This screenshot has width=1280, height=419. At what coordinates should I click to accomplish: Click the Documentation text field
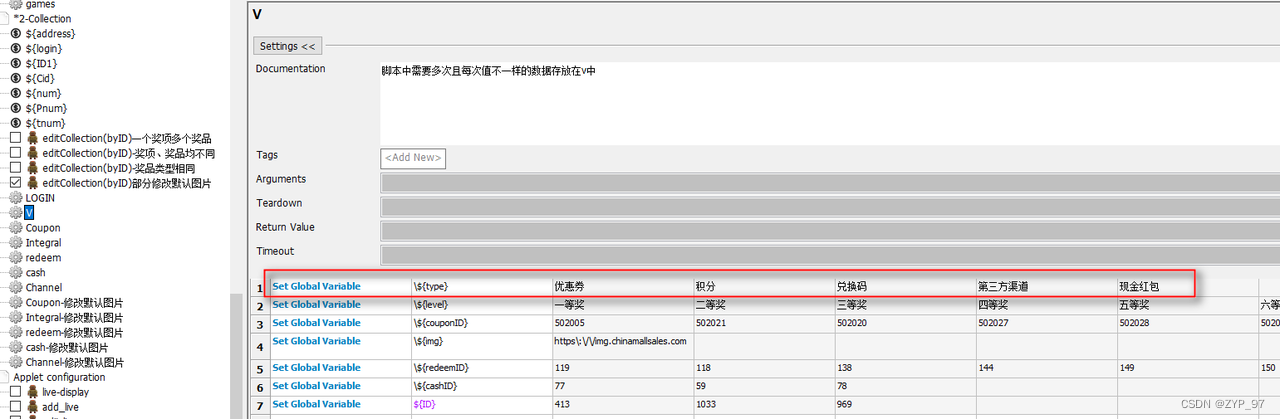(x=830, y=103)
